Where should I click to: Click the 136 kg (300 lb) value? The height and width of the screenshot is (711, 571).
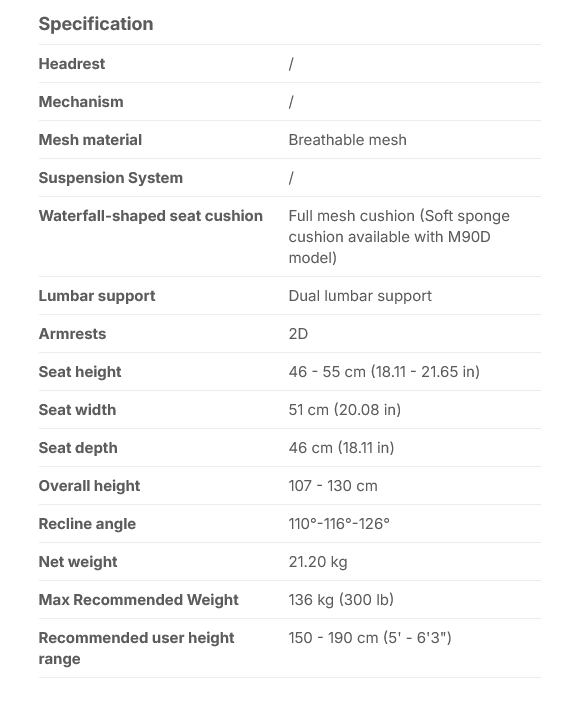tap(341, 600)
